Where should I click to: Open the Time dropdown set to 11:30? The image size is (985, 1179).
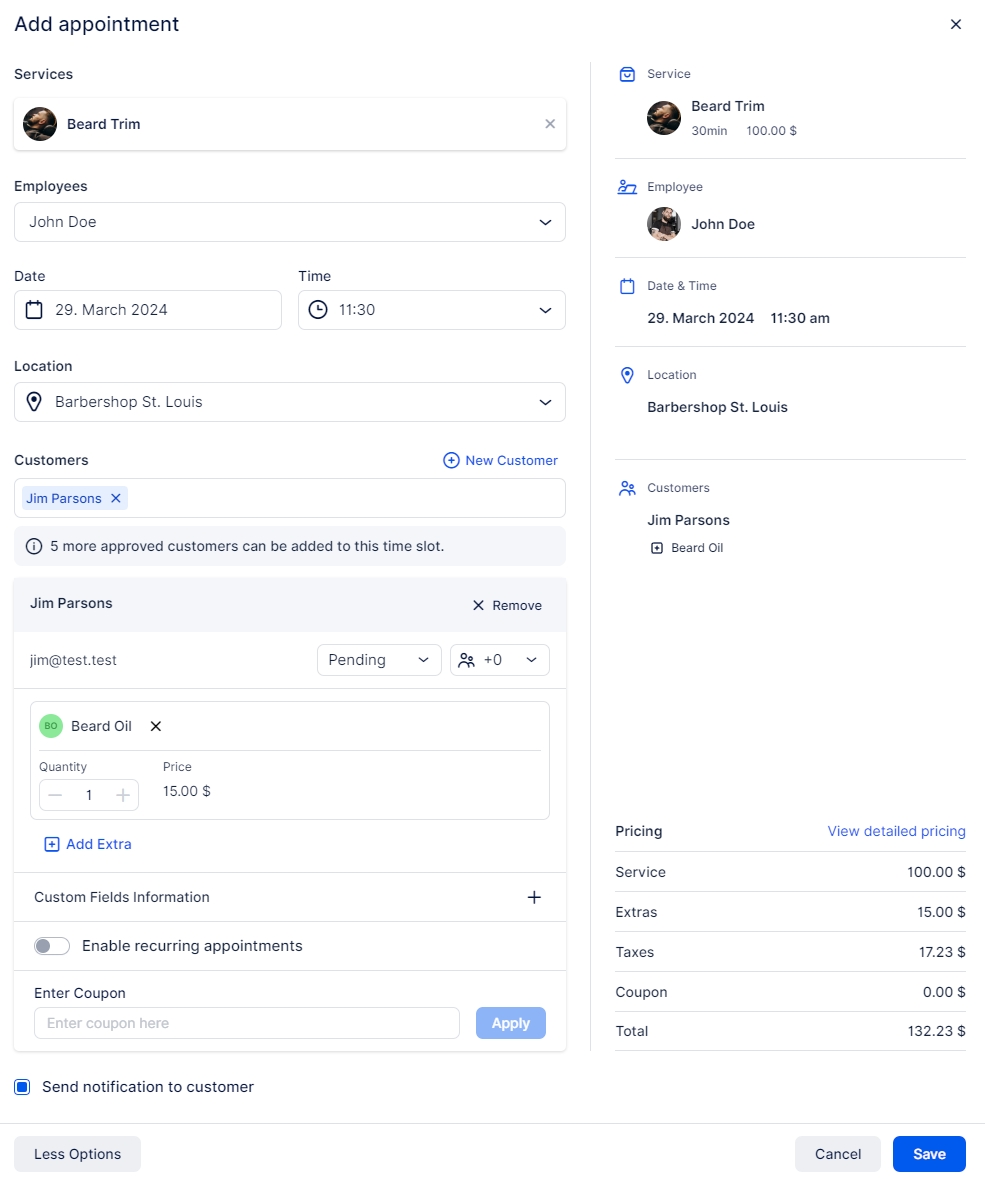click(431, 310)
